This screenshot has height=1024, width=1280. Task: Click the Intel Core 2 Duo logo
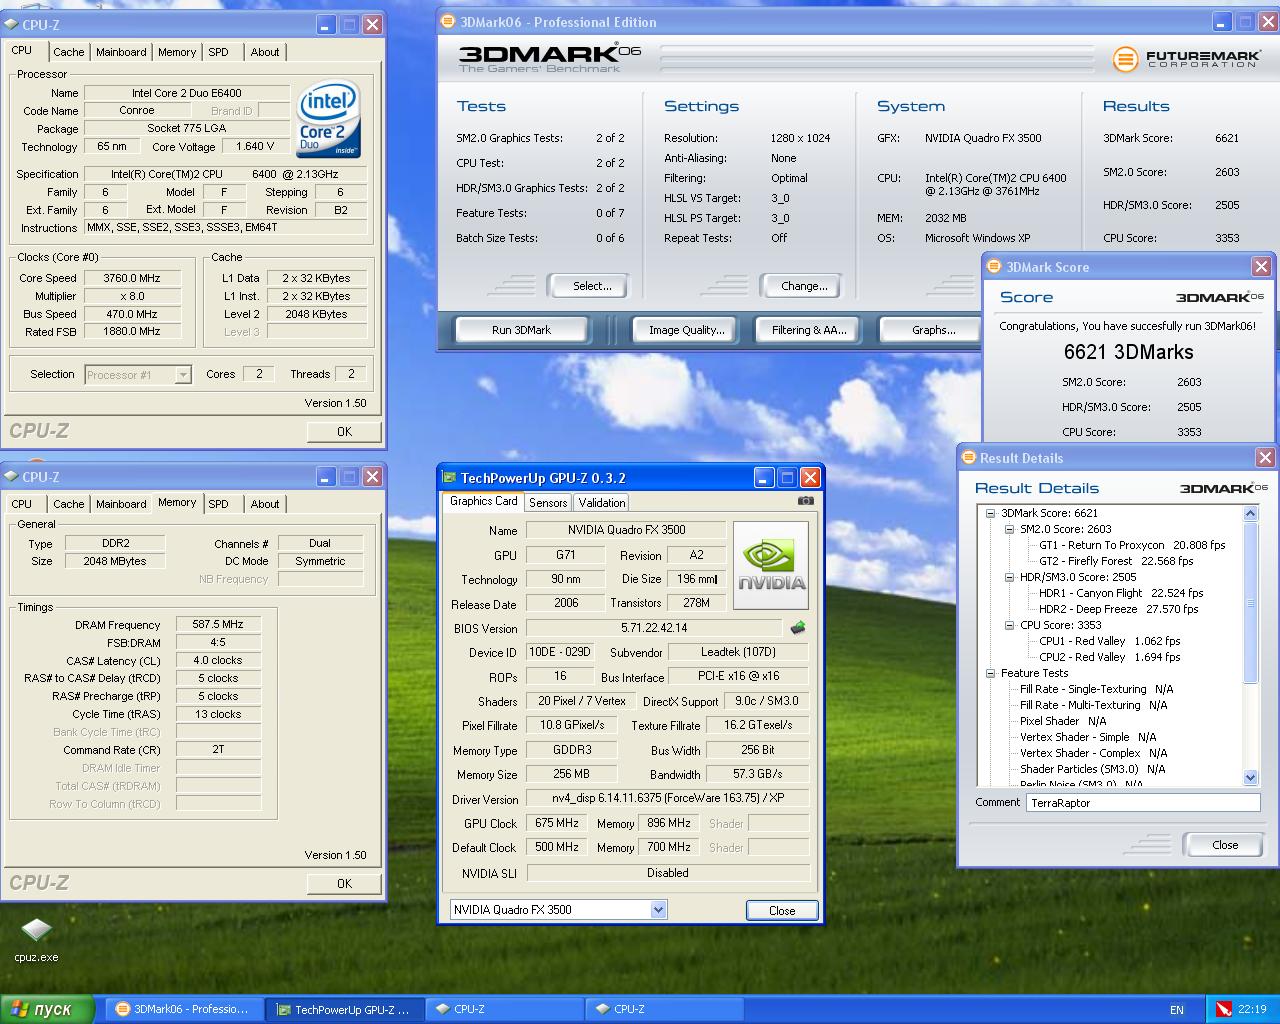pos(329,119)
